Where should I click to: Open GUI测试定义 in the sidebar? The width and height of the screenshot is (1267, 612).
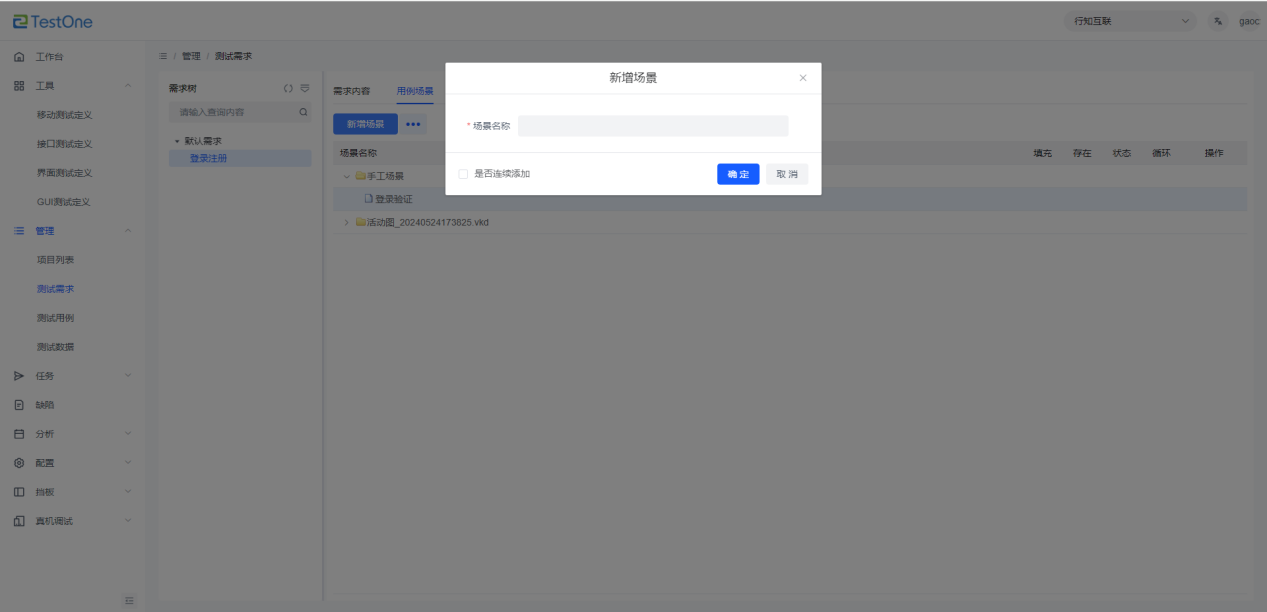64,202
